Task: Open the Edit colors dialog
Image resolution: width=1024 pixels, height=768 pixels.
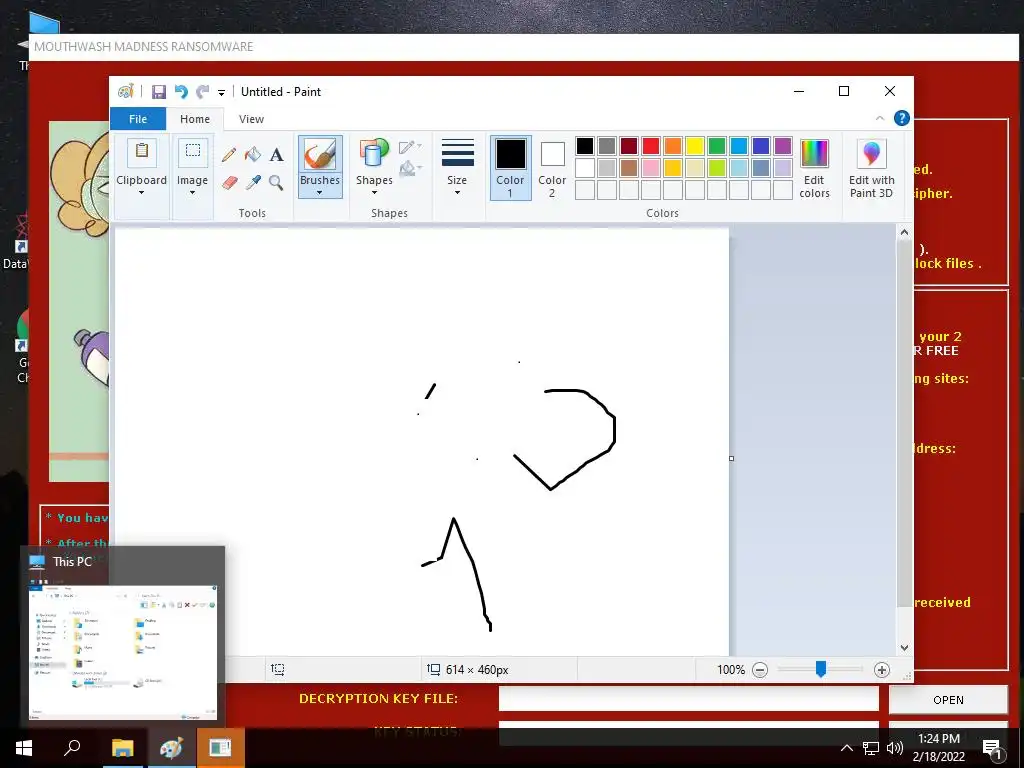Action: click(x=814, y=168)
